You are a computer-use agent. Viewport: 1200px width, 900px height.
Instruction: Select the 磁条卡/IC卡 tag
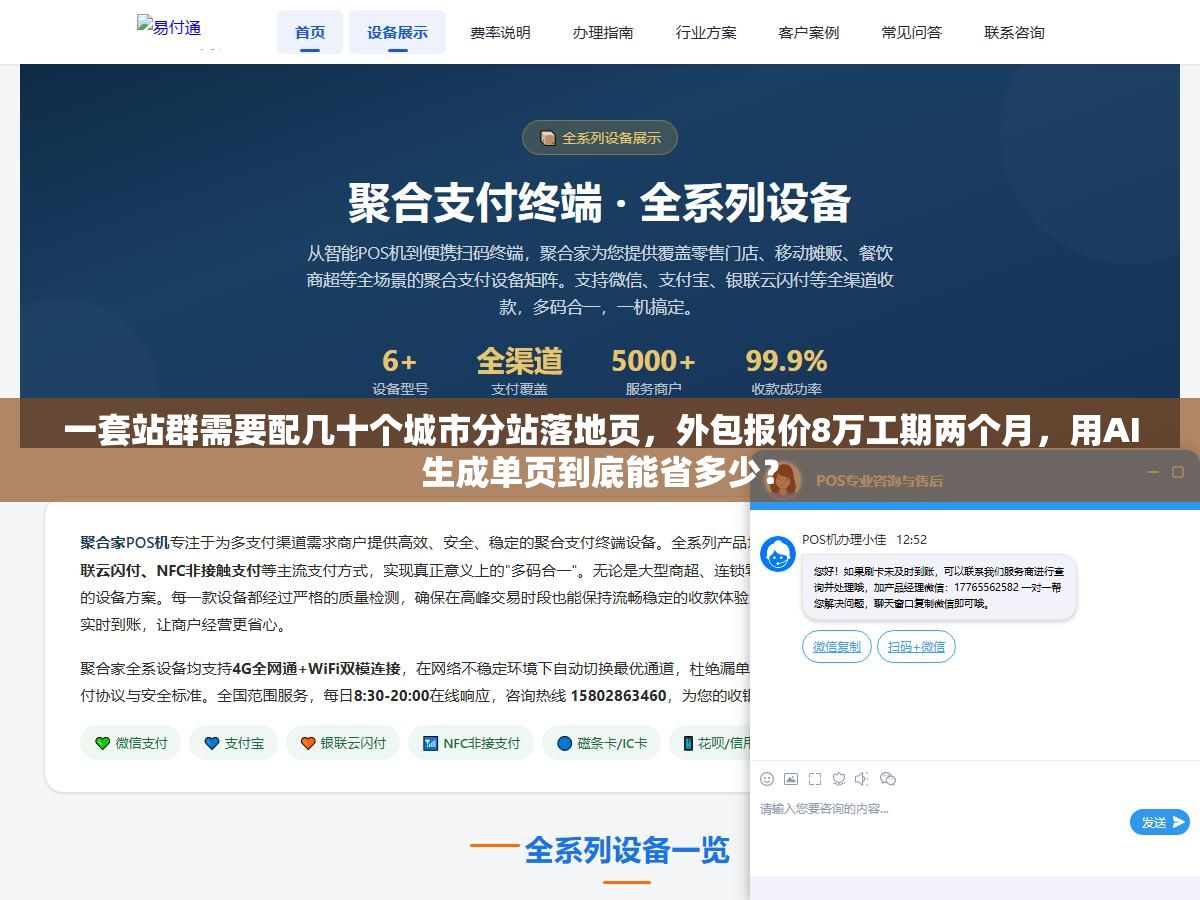click(601, 743)
